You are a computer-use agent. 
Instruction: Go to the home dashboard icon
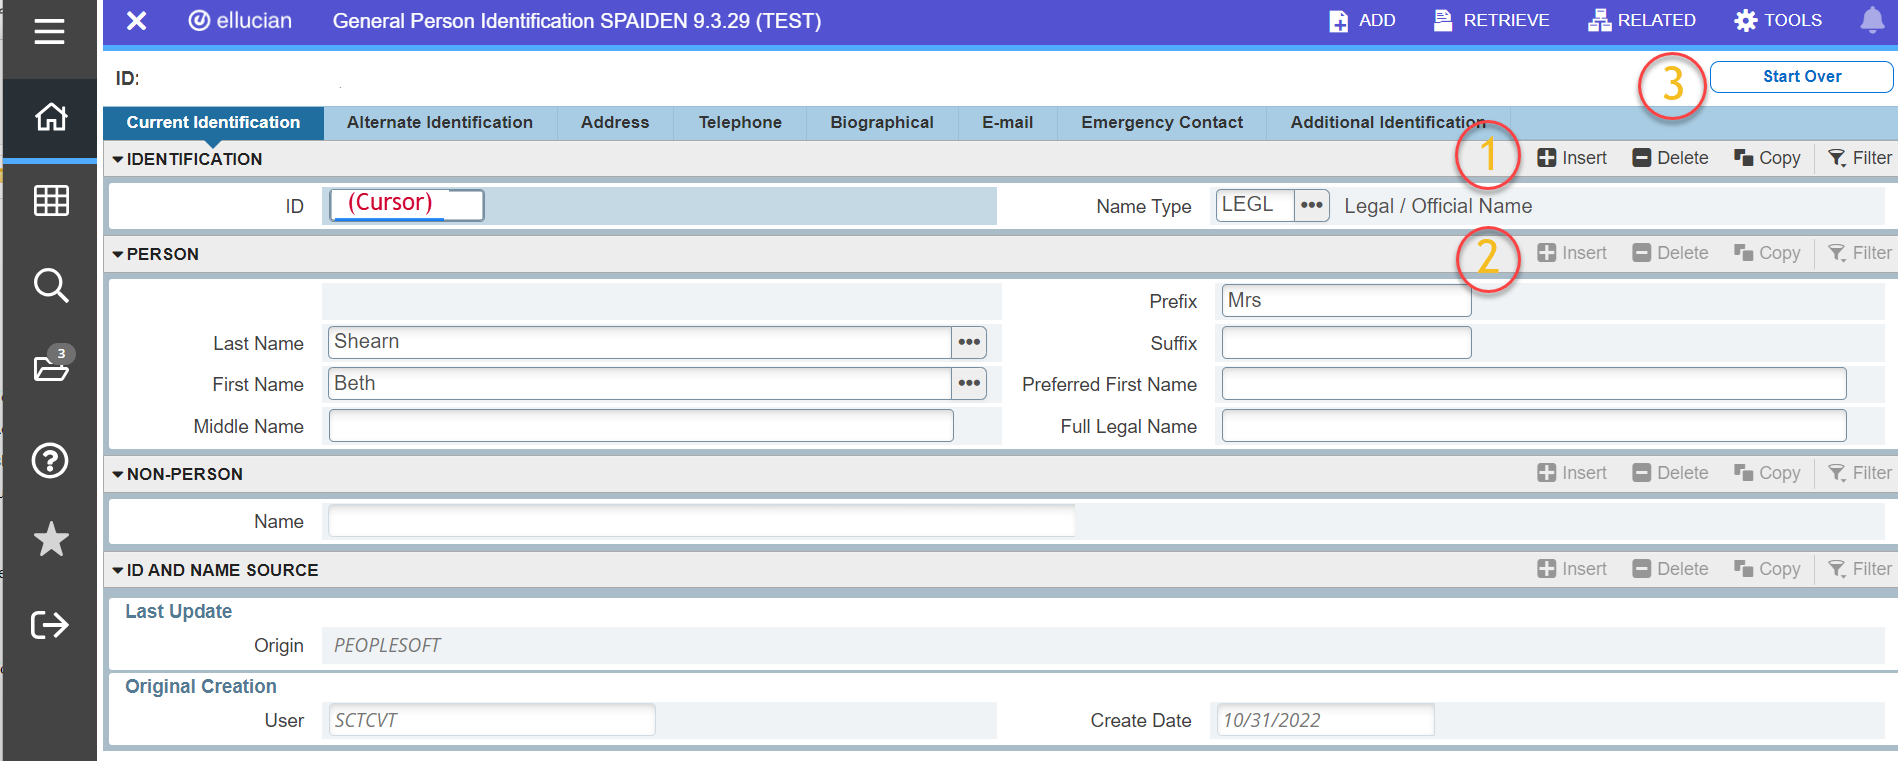(51, 118)
